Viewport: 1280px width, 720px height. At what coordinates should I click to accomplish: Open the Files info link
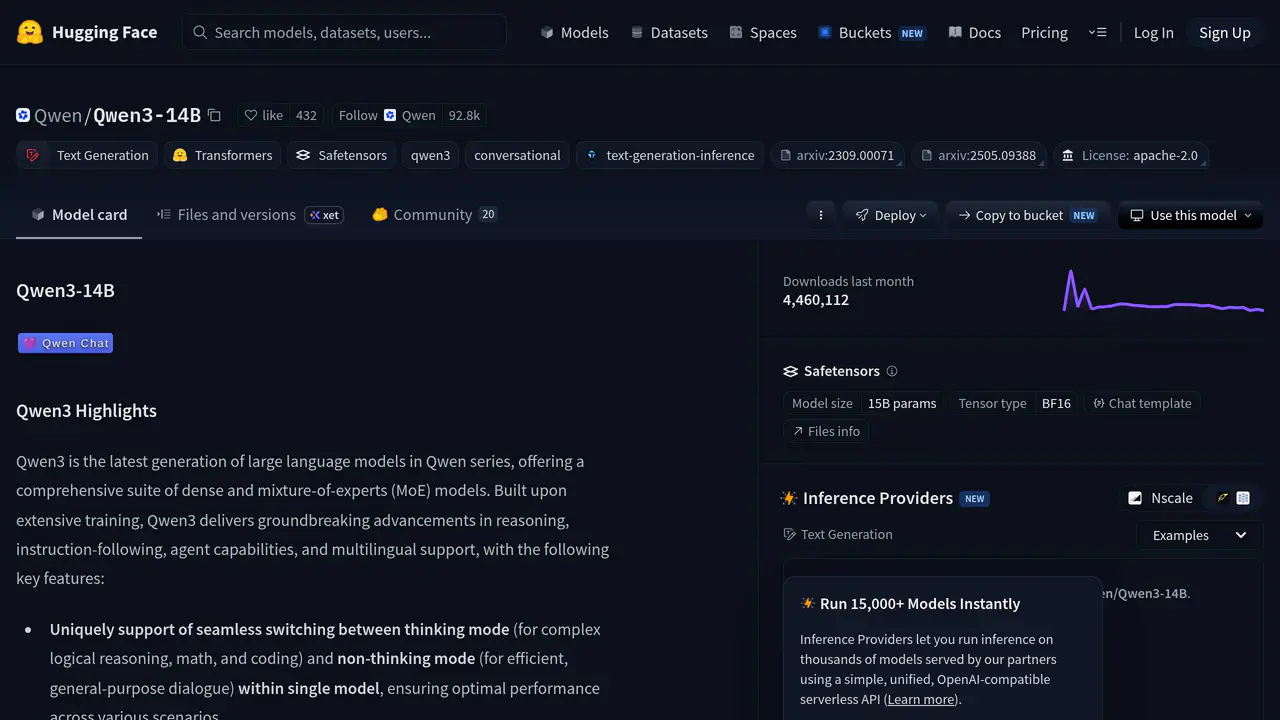click(826, 431)
